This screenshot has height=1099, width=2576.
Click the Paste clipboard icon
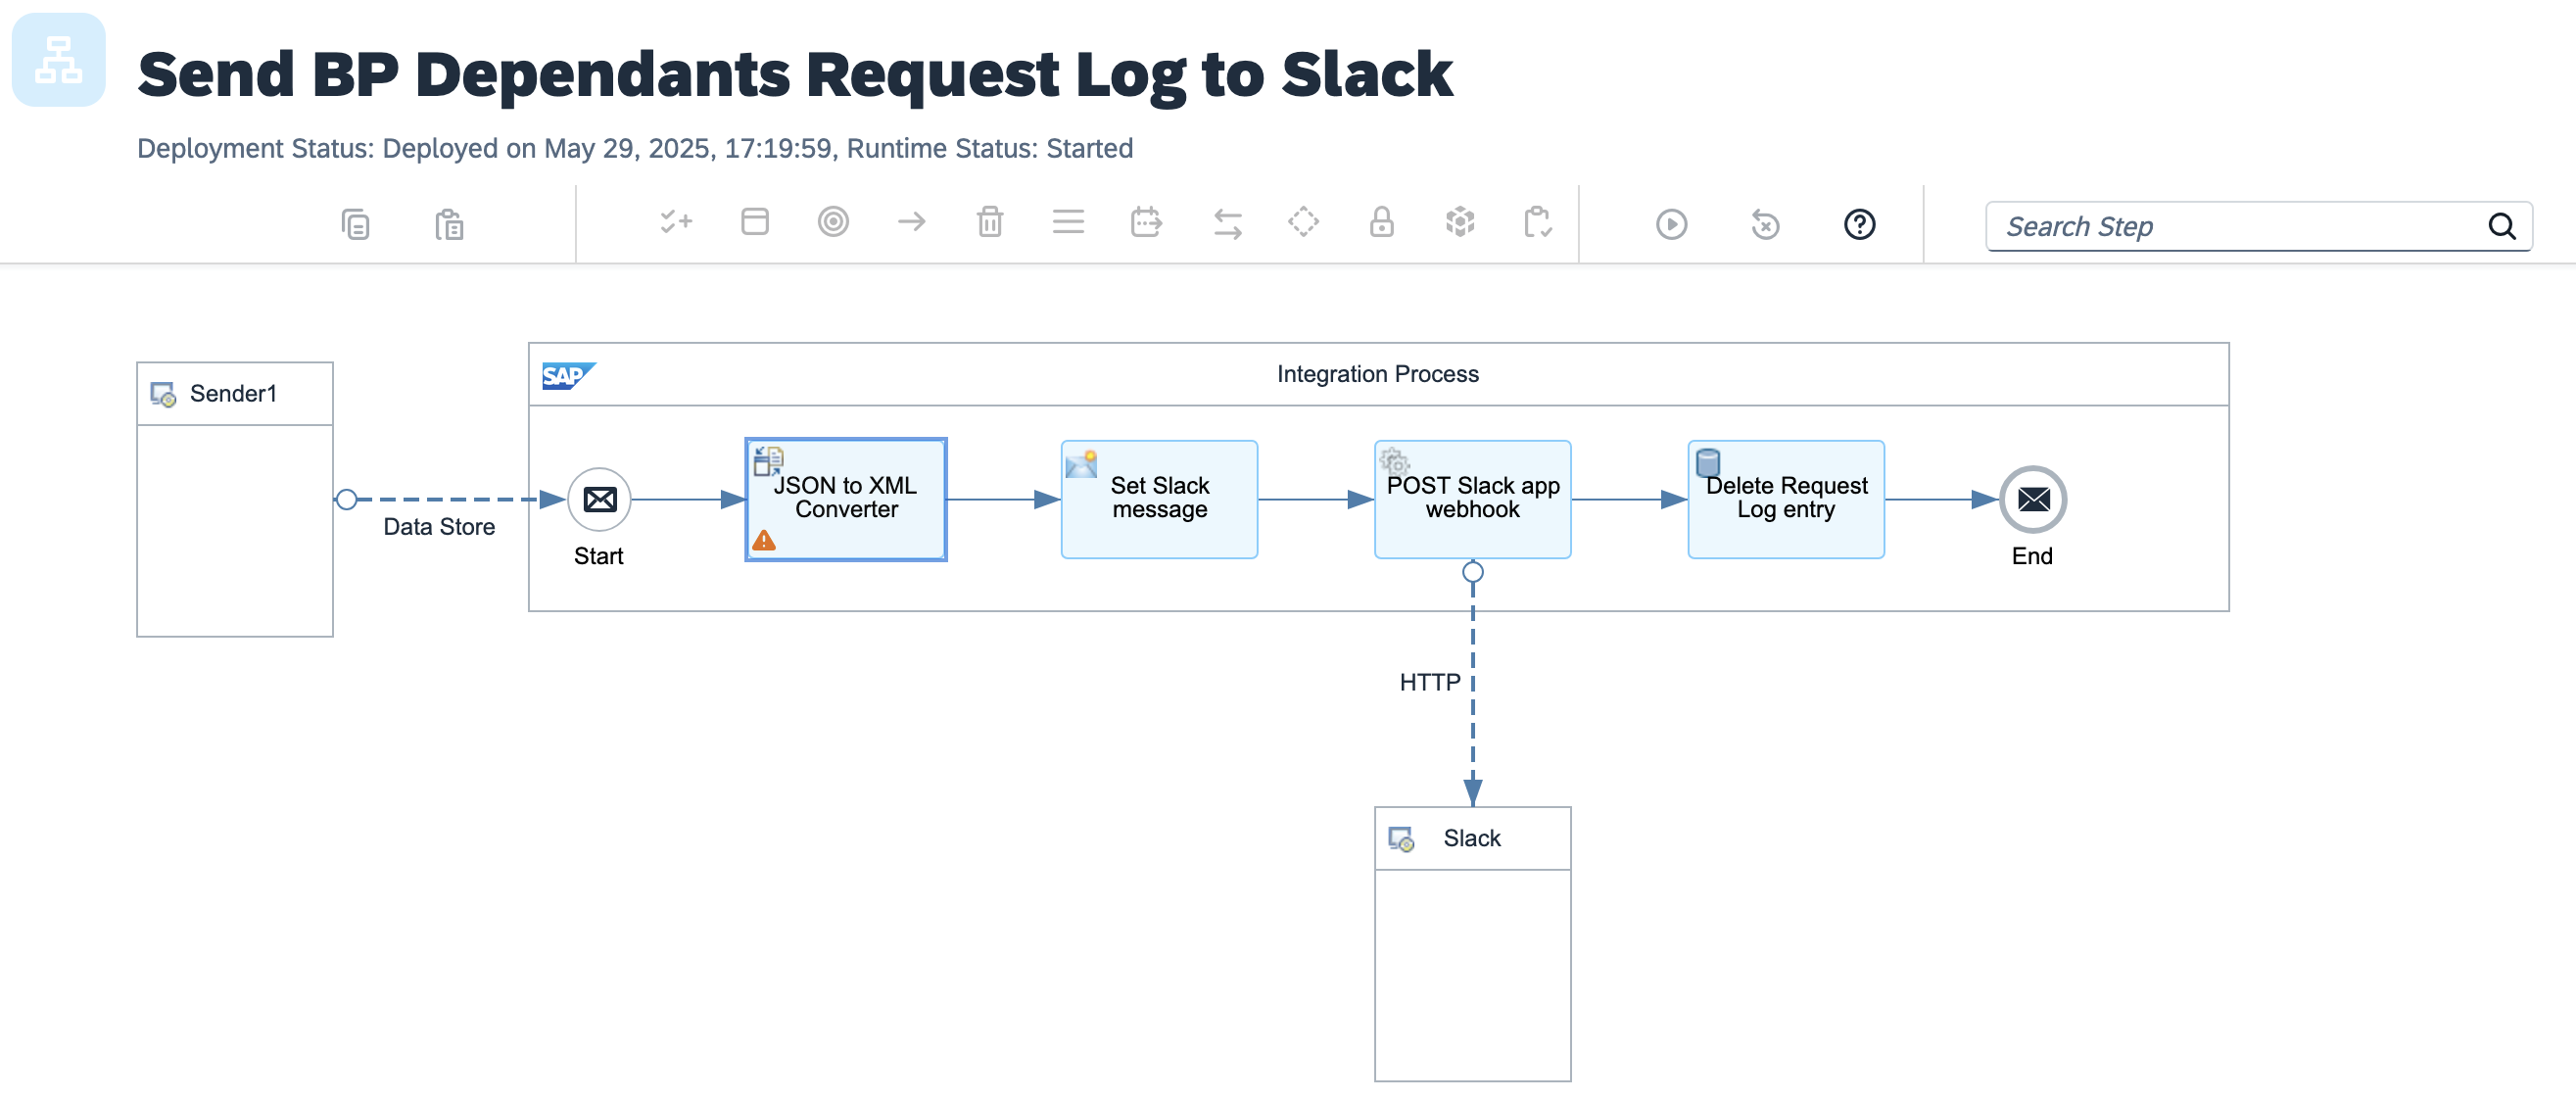[x=449, y=224]
